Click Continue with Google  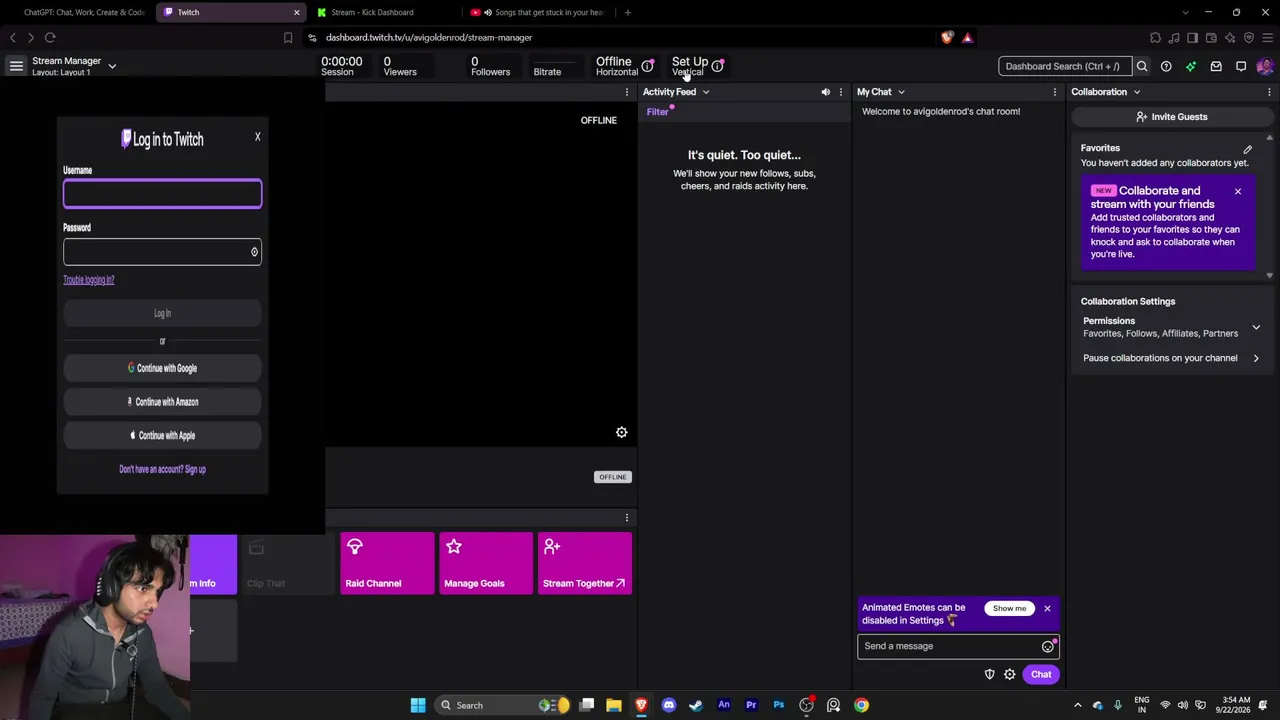point(162,368)
